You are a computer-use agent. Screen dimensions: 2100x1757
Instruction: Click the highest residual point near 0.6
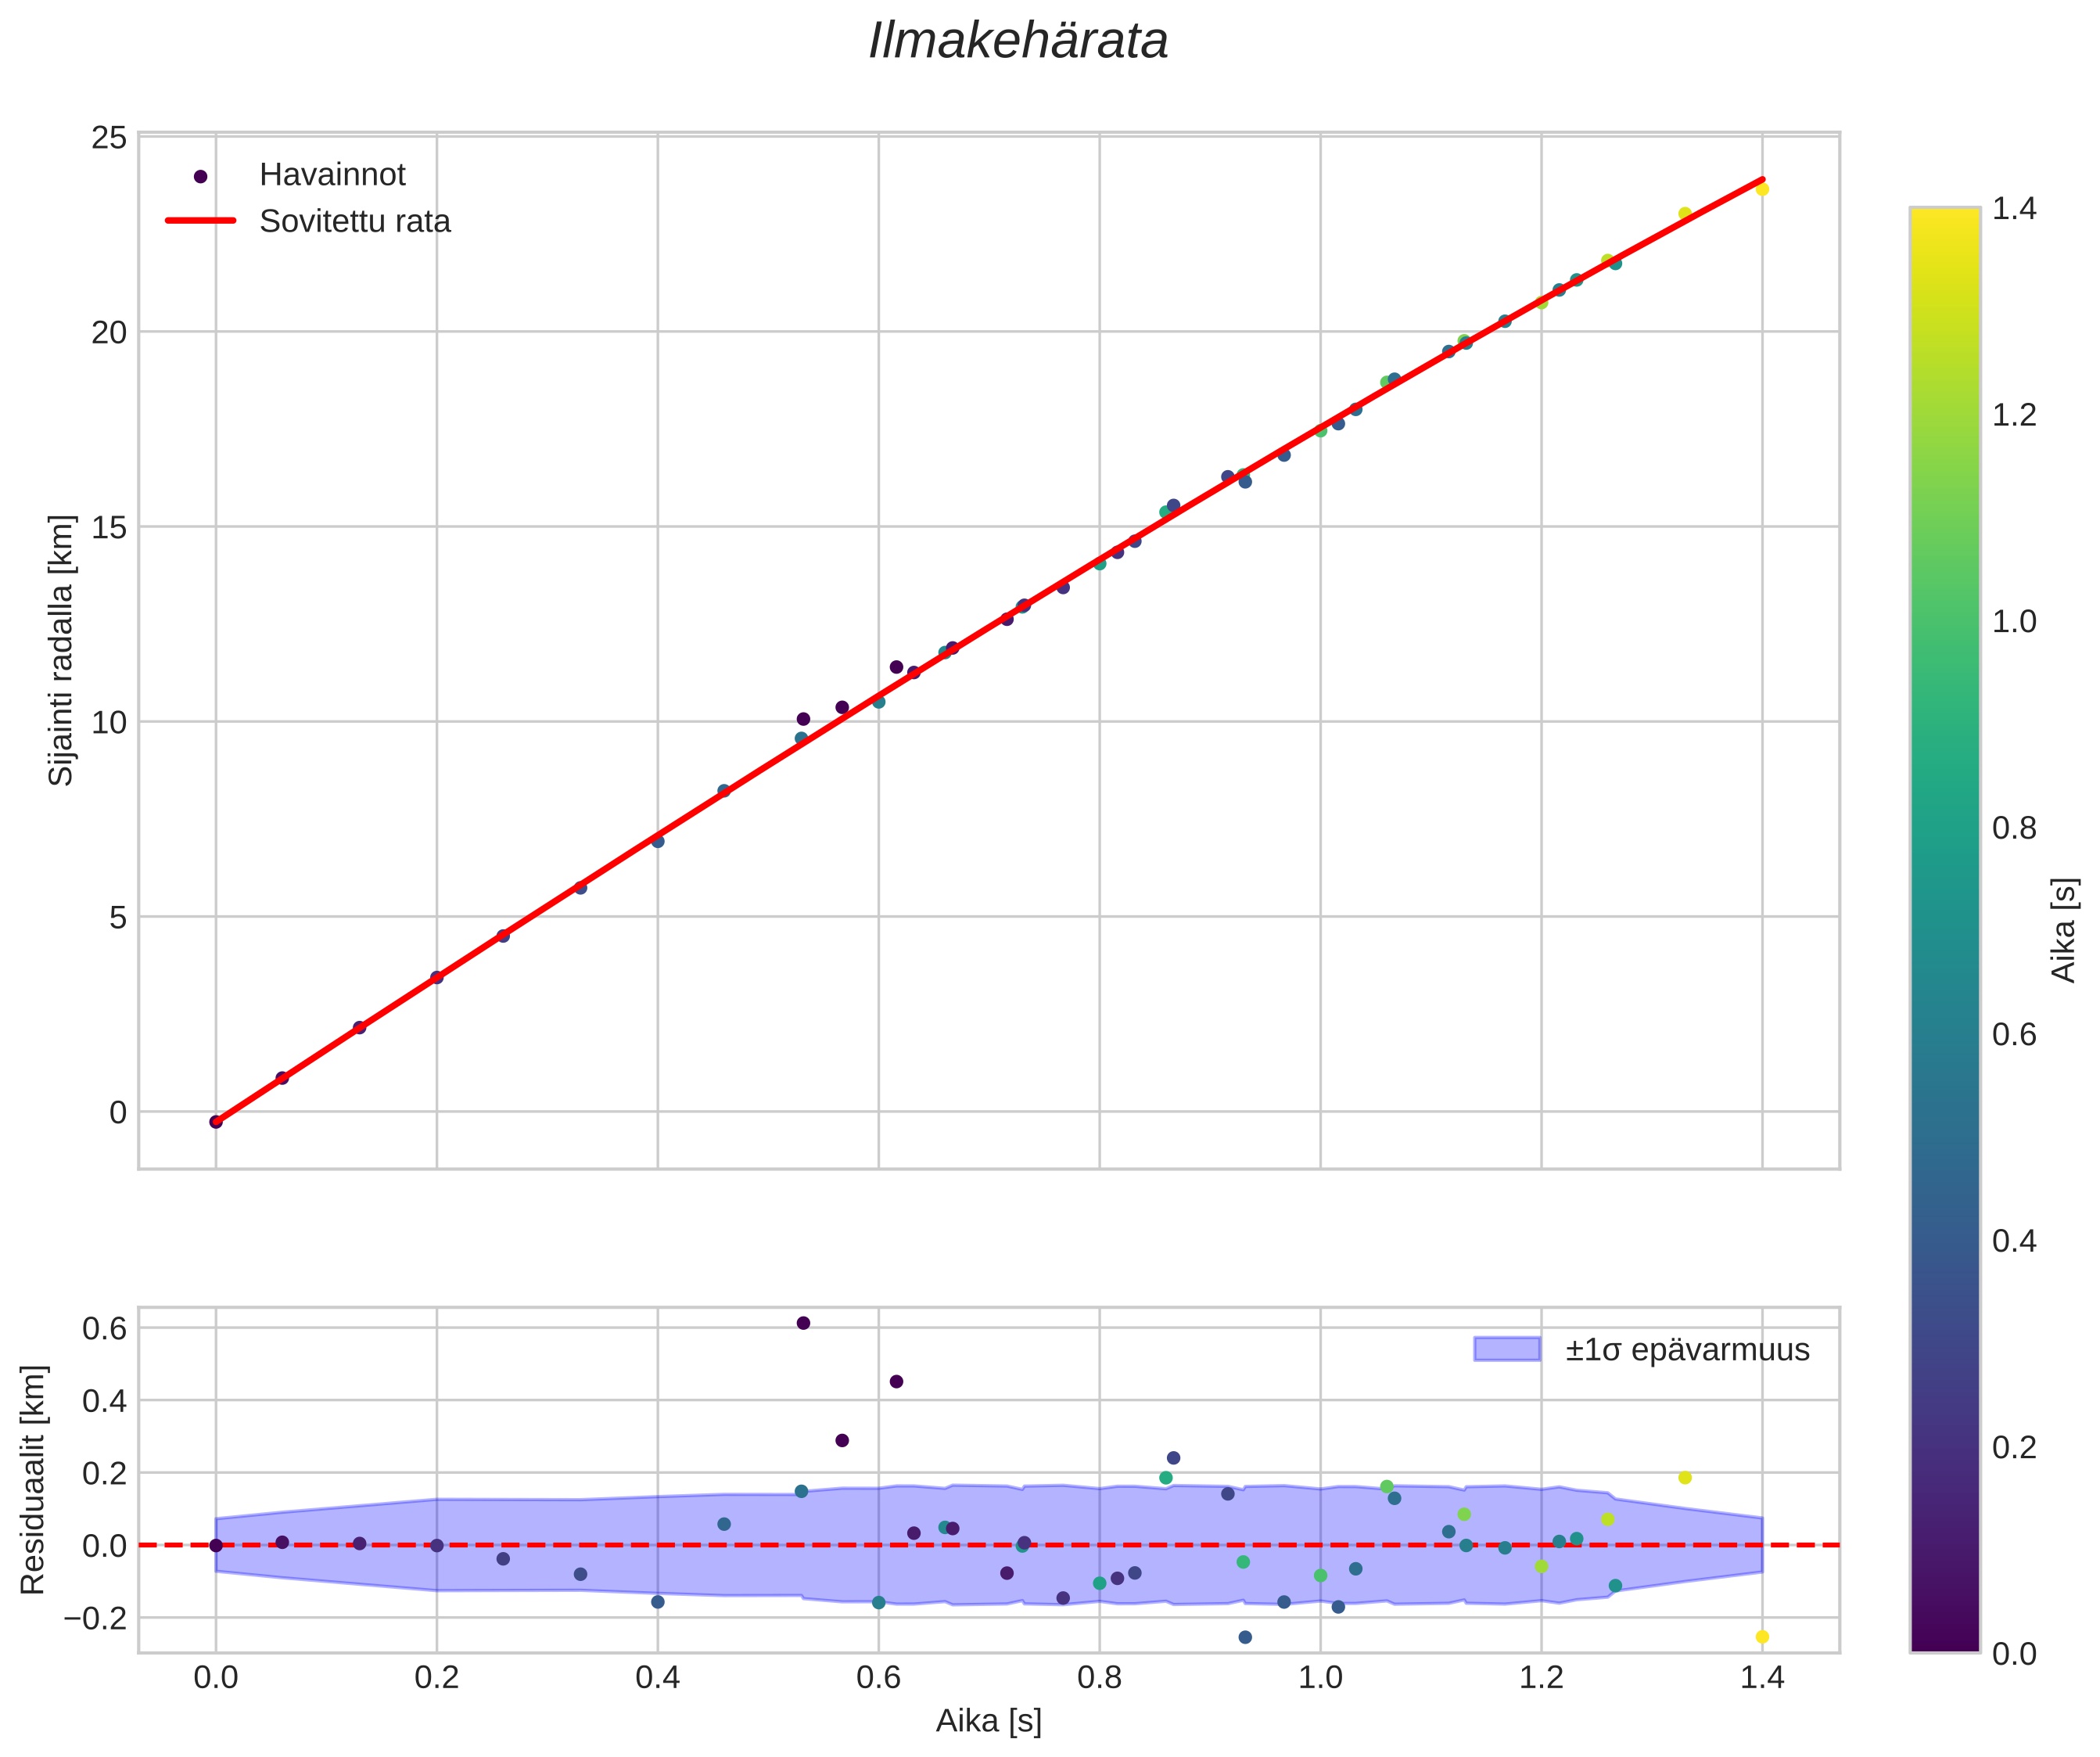tap(803, 1323)
